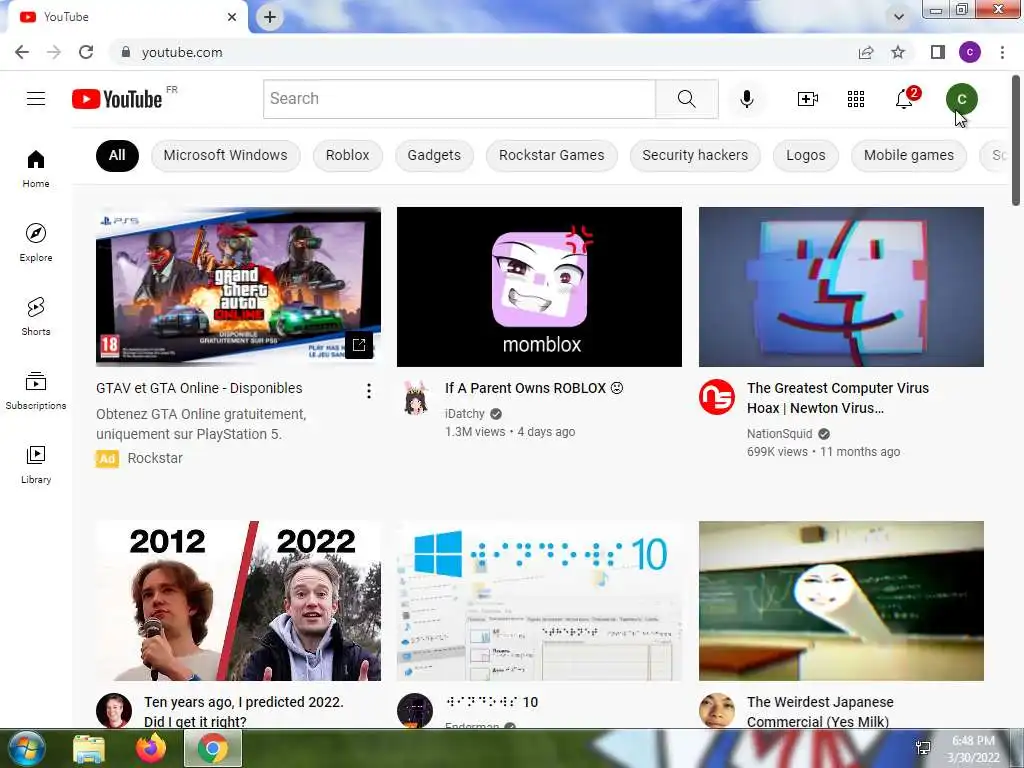Open Shorts in sidebar

36,316
